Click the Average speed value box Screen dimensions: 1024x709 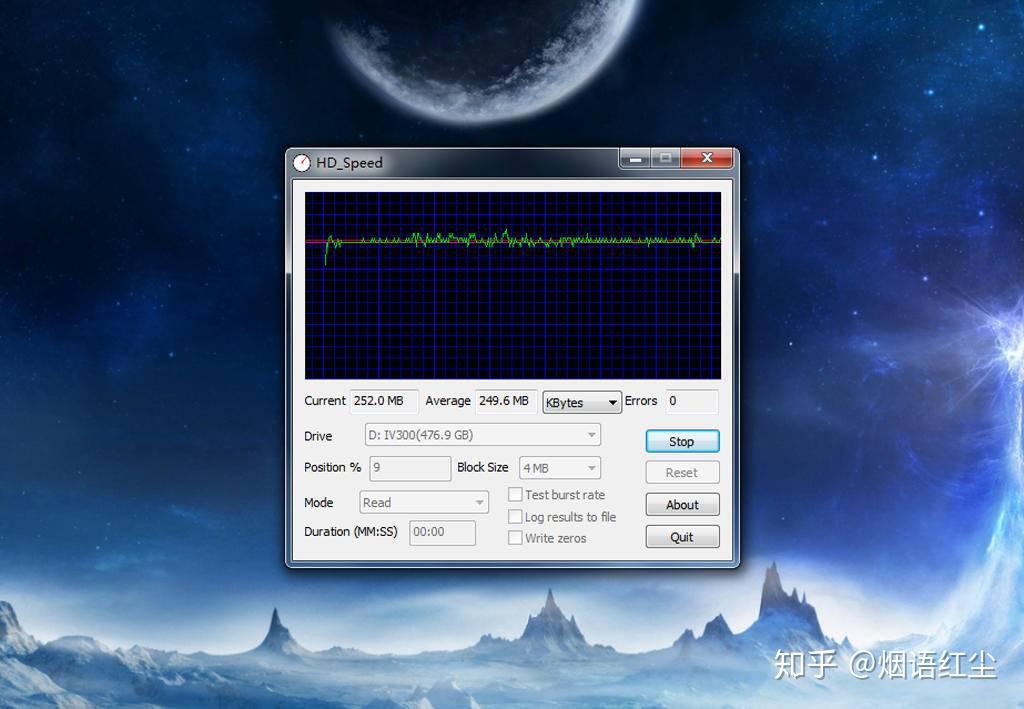506,401
